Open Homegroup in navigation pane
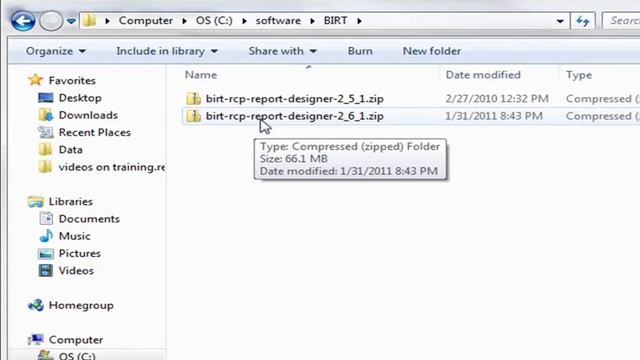 tap(81, 305)
